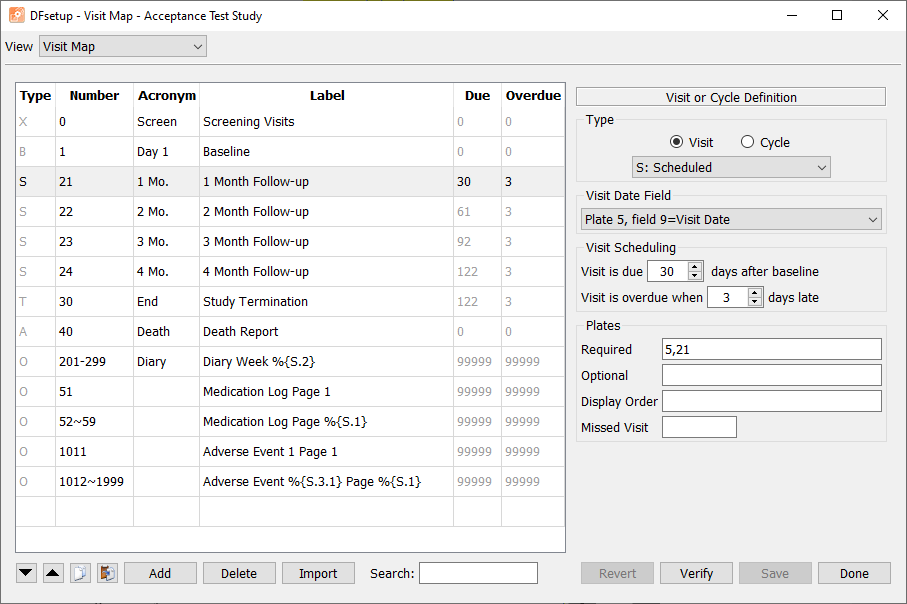This screenshot has width=907, height=604.
Task: Open the S: Scheduled type dropdown
Action: point(731,167)
